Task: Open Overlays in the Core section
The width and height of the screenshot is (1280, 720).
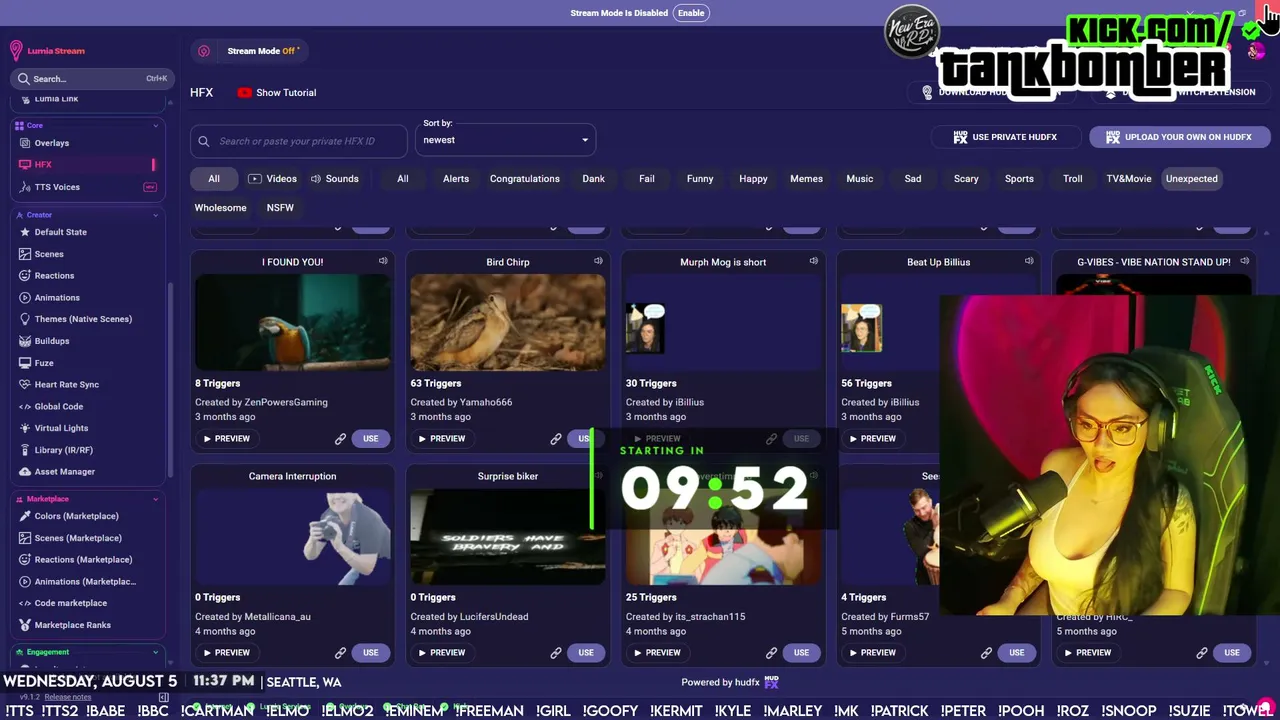Action: click(52, 143)
